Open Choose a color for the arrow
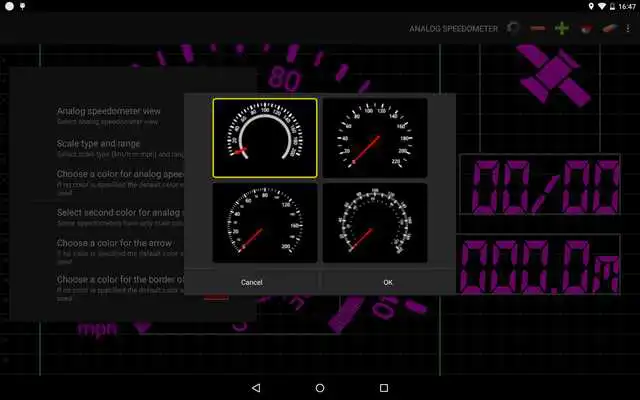 click(120, 252)
